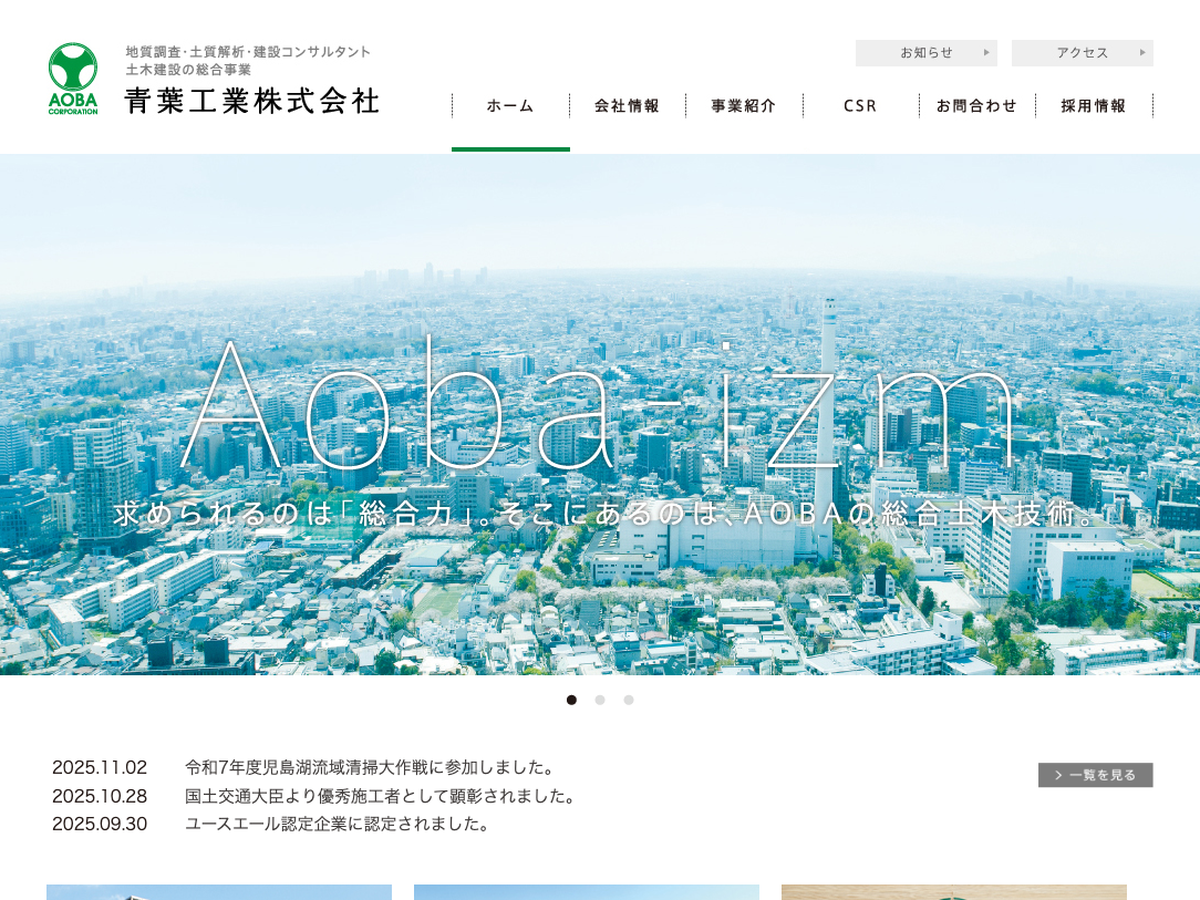Click the 一覧を見る view all button

pyautogui.click(x=1095, y=775)
